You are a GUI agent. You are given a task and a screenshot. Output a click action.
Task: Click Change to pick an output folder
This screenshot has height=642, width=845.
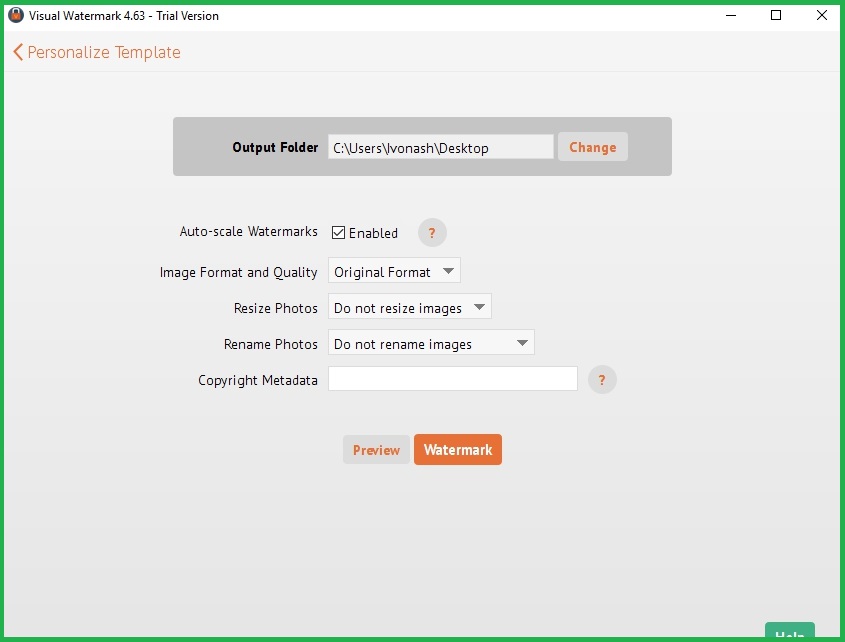(593, 147)
